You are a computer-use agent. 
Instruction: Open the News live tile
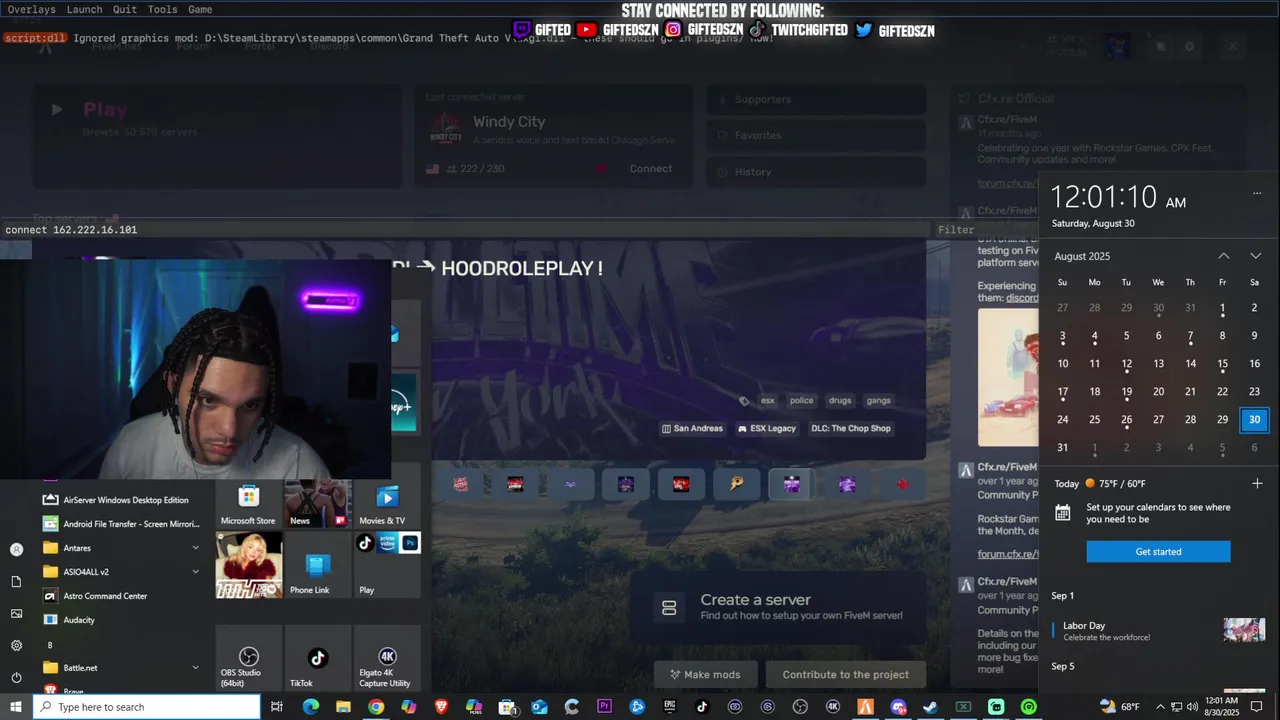tap(317, 504)
